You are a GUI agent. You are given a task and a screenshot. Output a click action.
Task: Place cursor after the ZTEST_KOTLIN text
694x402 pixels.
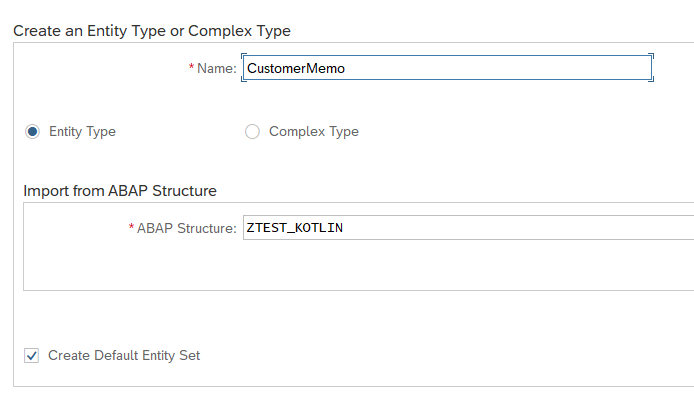tap(344, 228)
